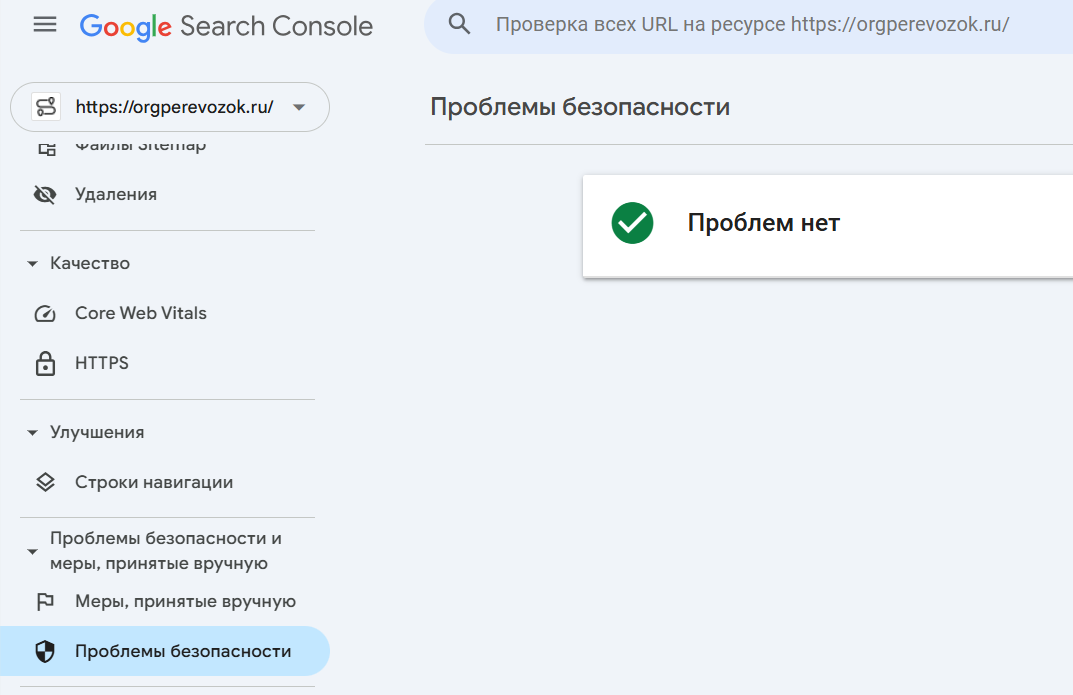Image resolution: width=1073 pixels, height=695 pixels.
Task: Click the security issues shield icon
Action: 45,652
